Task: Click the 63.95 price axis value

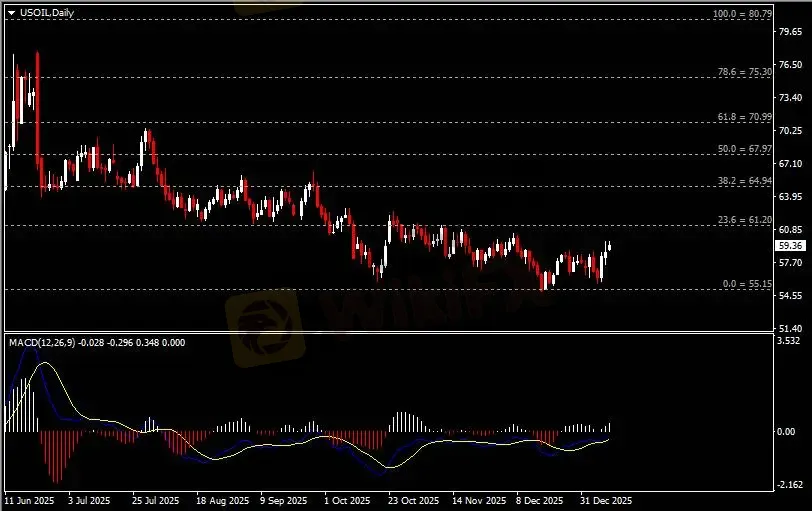Action: coord(790,197)
